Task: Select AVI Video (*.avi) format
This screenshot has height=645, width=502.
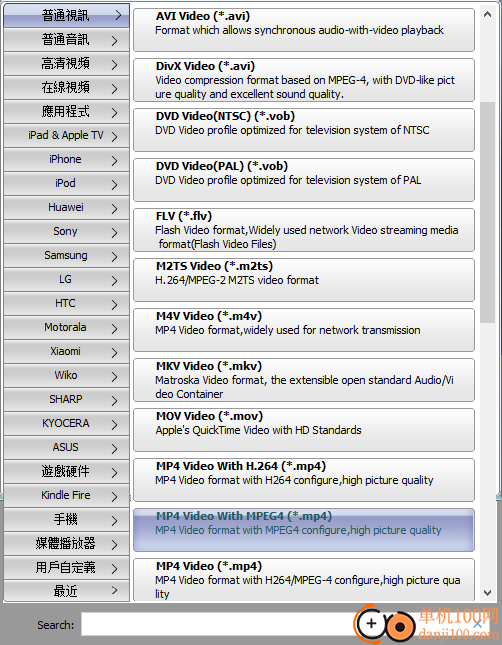Action: click(304, 30)
